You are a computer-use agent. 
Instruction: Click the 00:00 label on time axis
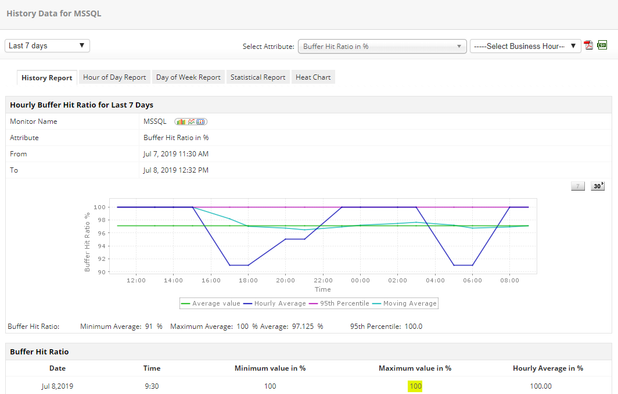point(360,281)
